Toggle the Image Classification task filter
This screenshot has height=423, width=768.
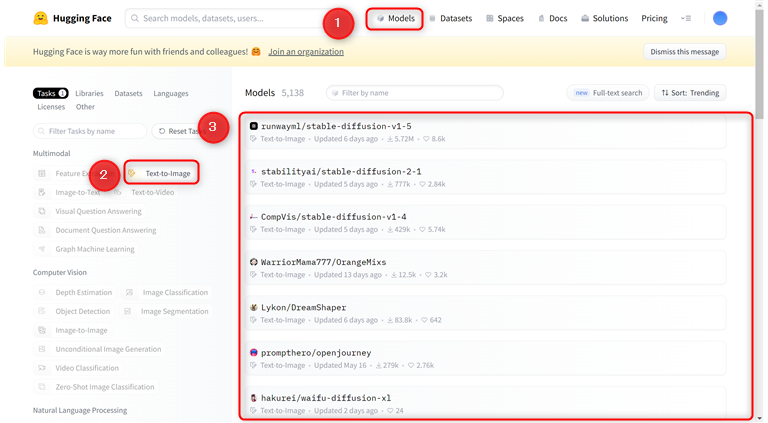[x=166, y=293]
